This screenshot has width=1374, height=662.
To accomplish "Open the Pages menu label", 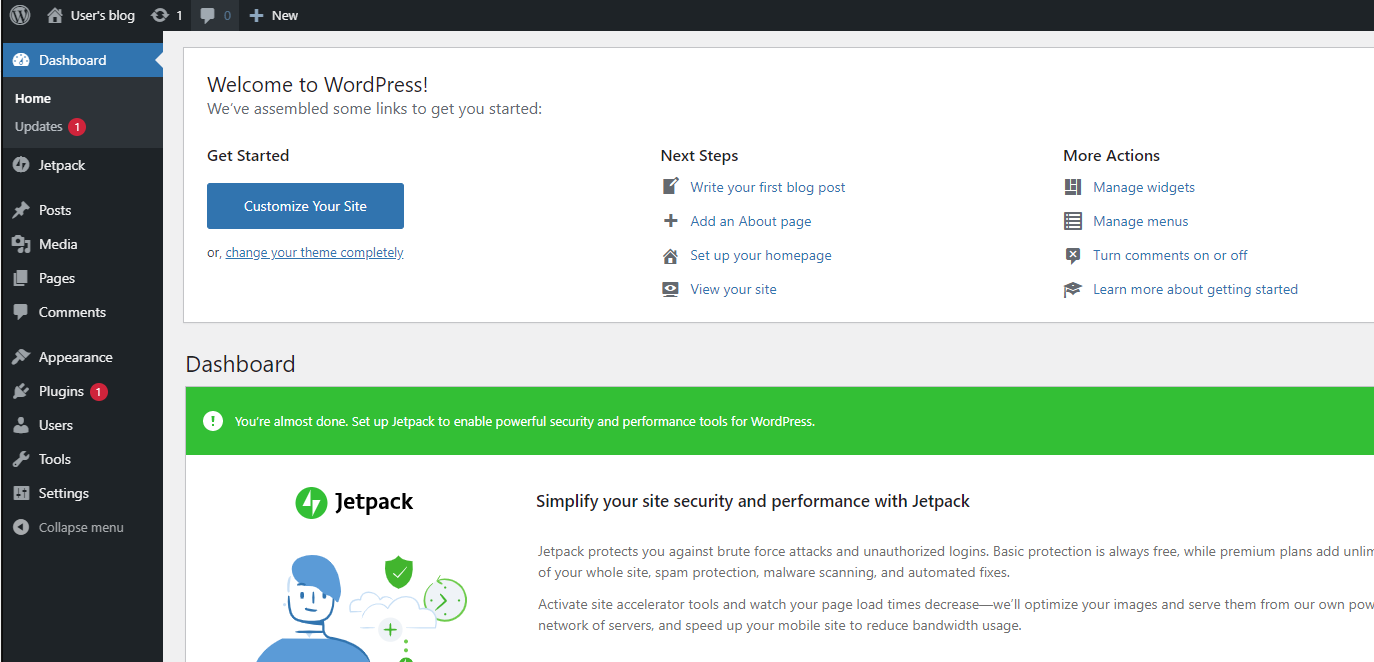I will pyautogui.click(x=57, y=278).
